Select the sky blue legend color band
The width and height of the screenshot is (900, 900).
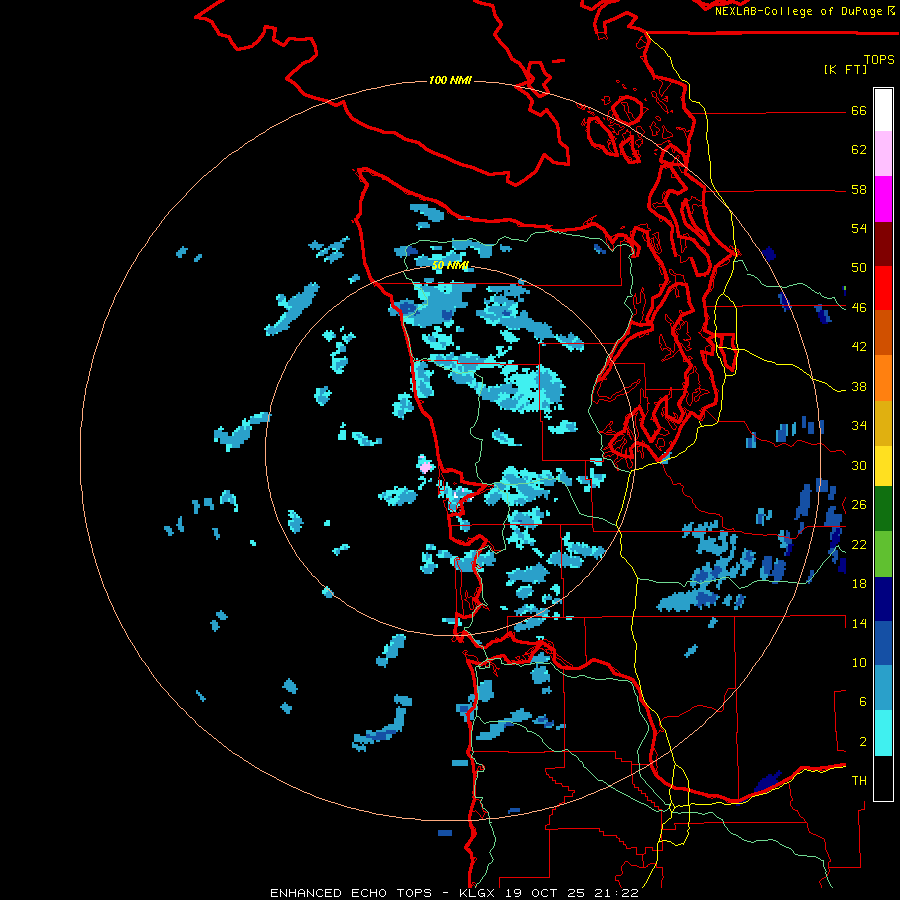pos(883,688)
